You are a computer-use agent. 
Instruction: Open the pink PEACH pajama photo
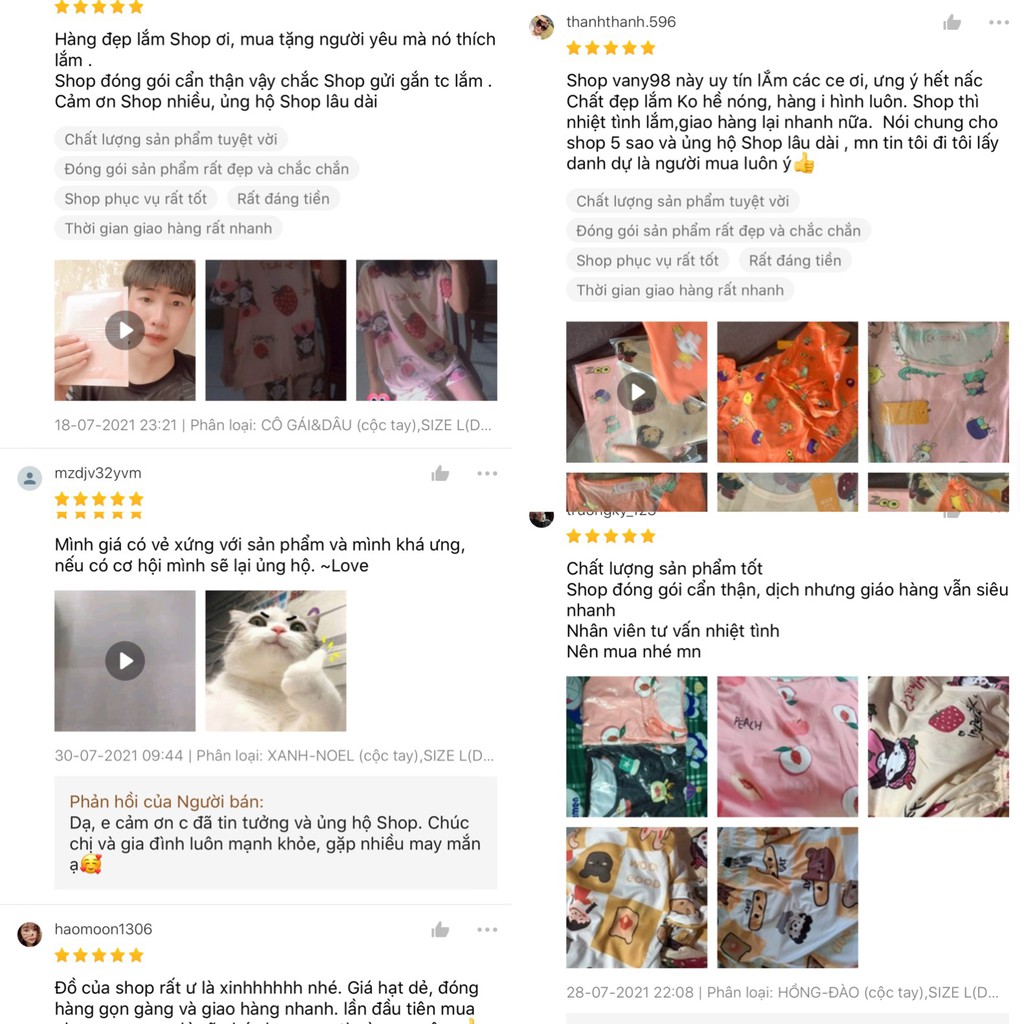(788, 746)
